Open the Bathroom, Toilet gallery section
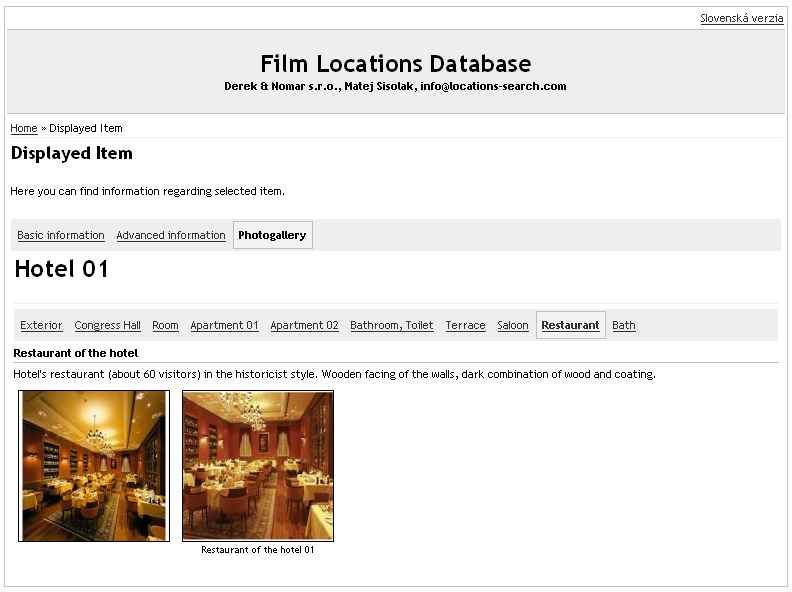 point(391,325)
